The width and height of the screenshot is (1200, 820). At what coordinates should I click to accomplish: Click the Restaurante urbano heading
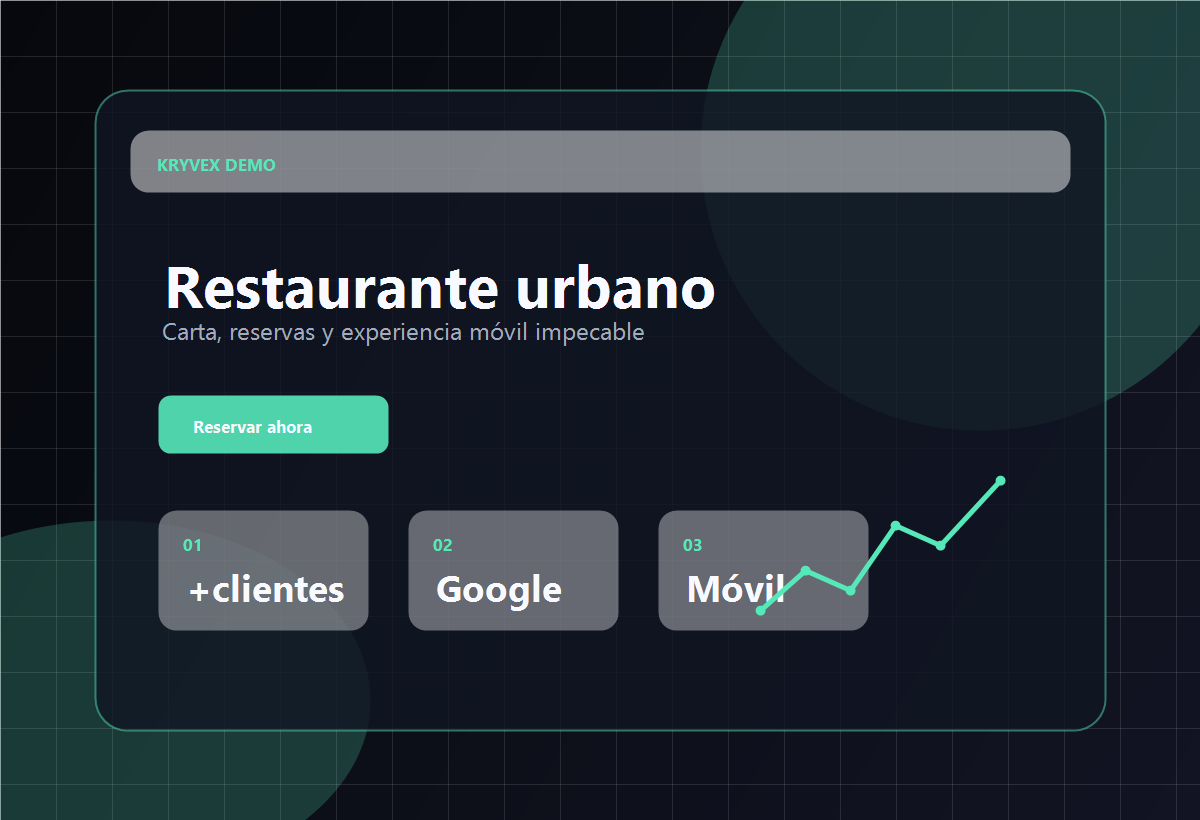pyautogui.click(x=440, y=288)
